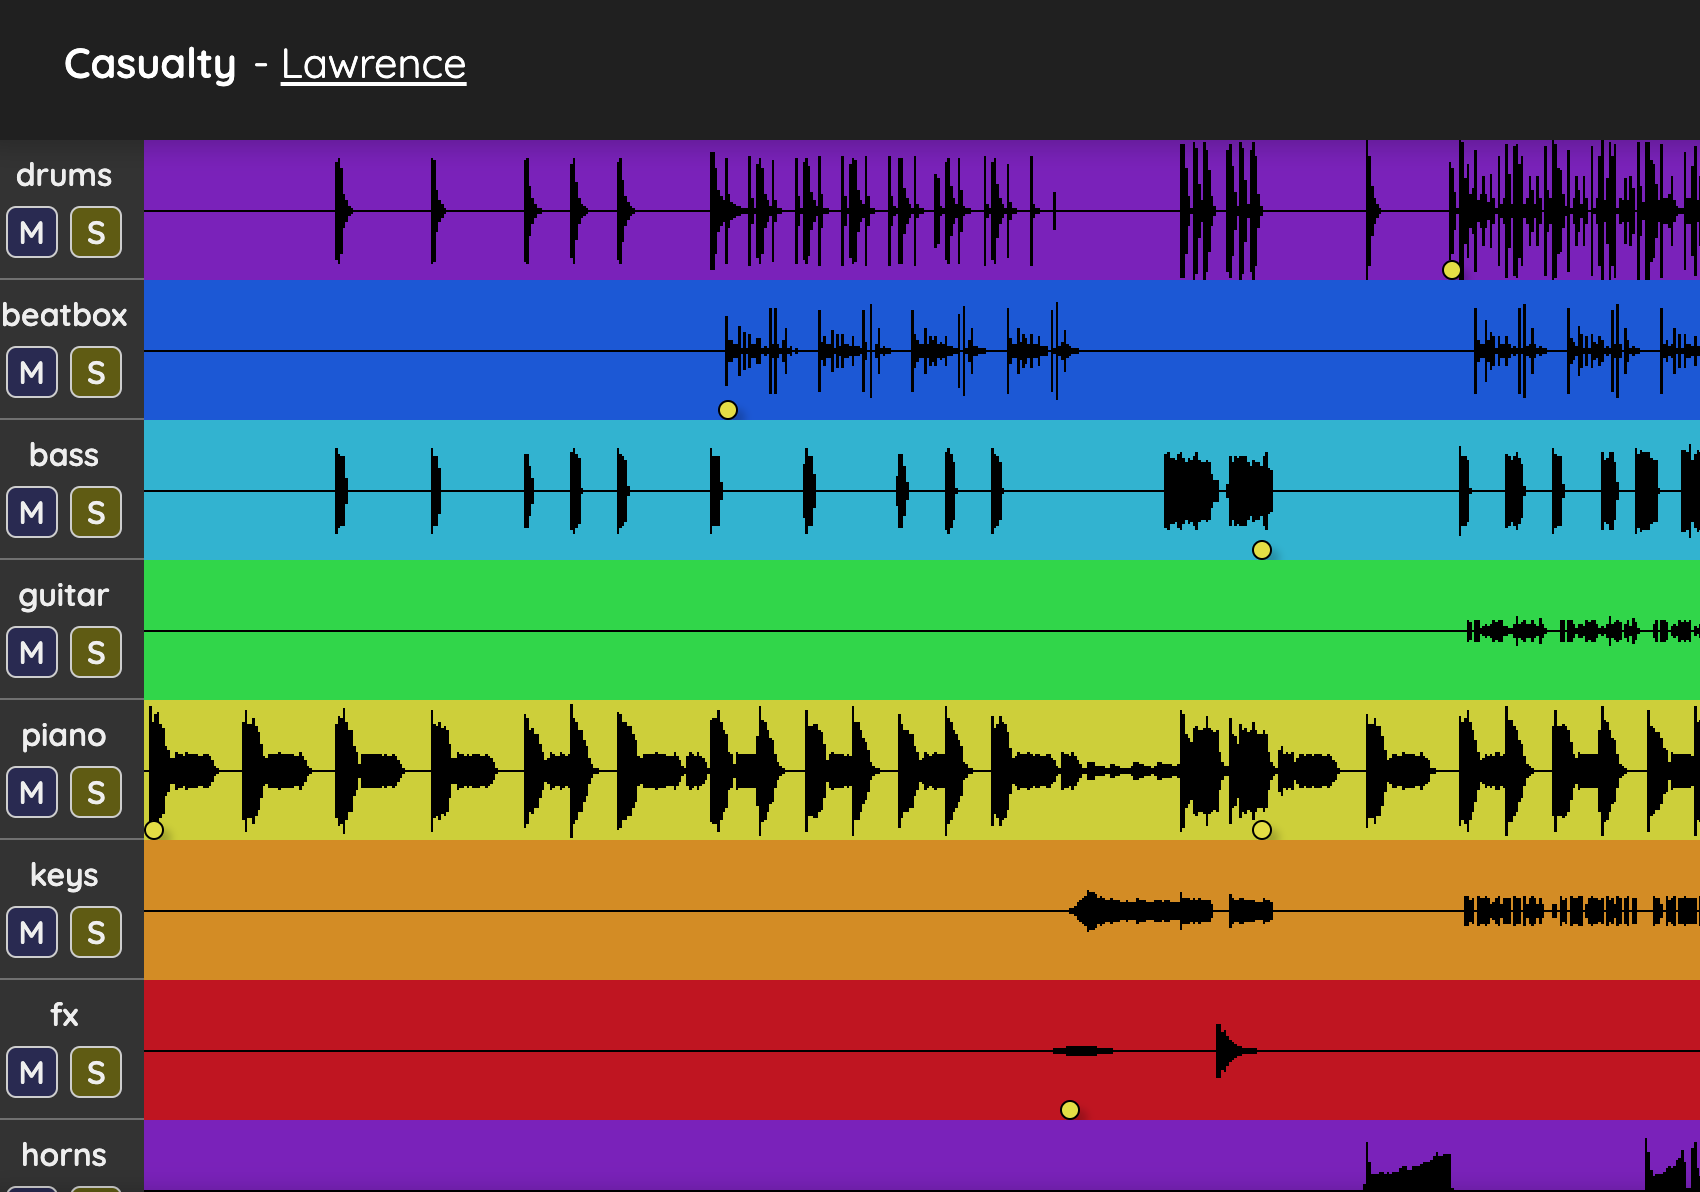The height and width of the screenshot is (1192, 1700).
Task: Click the guitar waveform in green lane
Action: [1582, 631]
